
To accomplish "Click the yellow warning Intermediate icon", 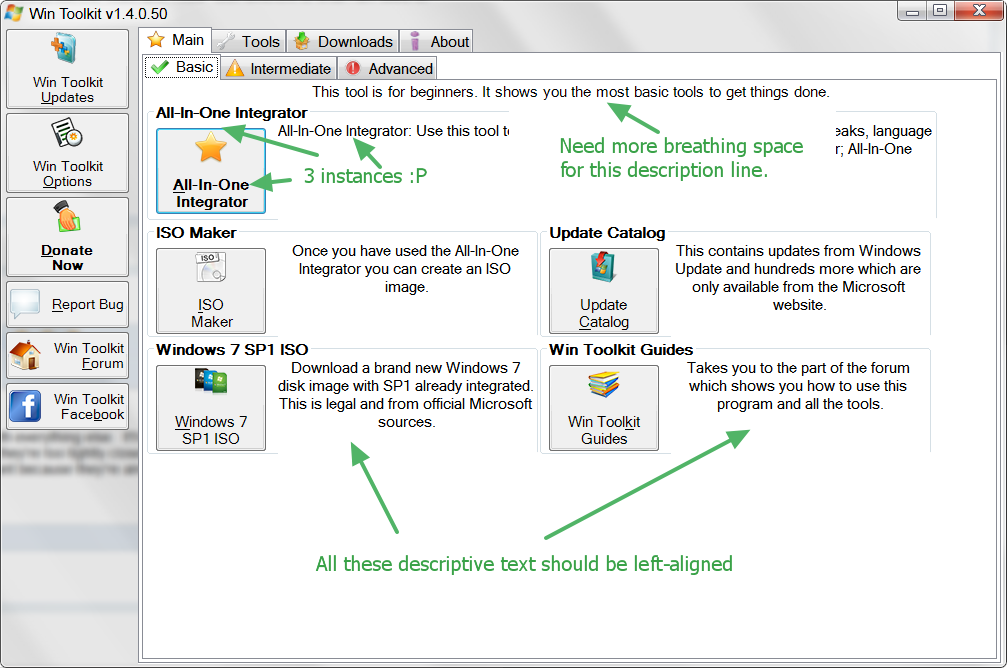I will (235, 68).
